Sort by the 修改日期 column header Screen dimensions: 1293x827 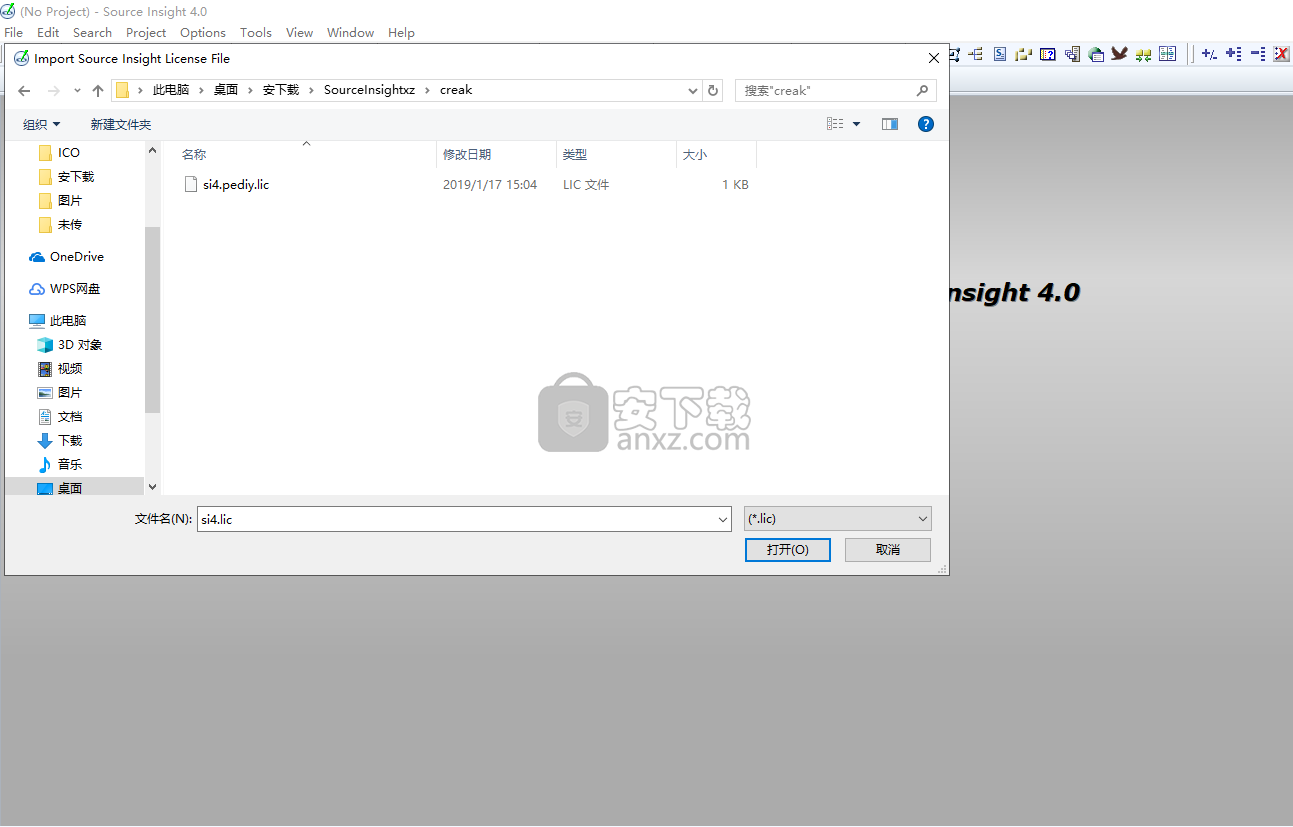coord(467,154)
